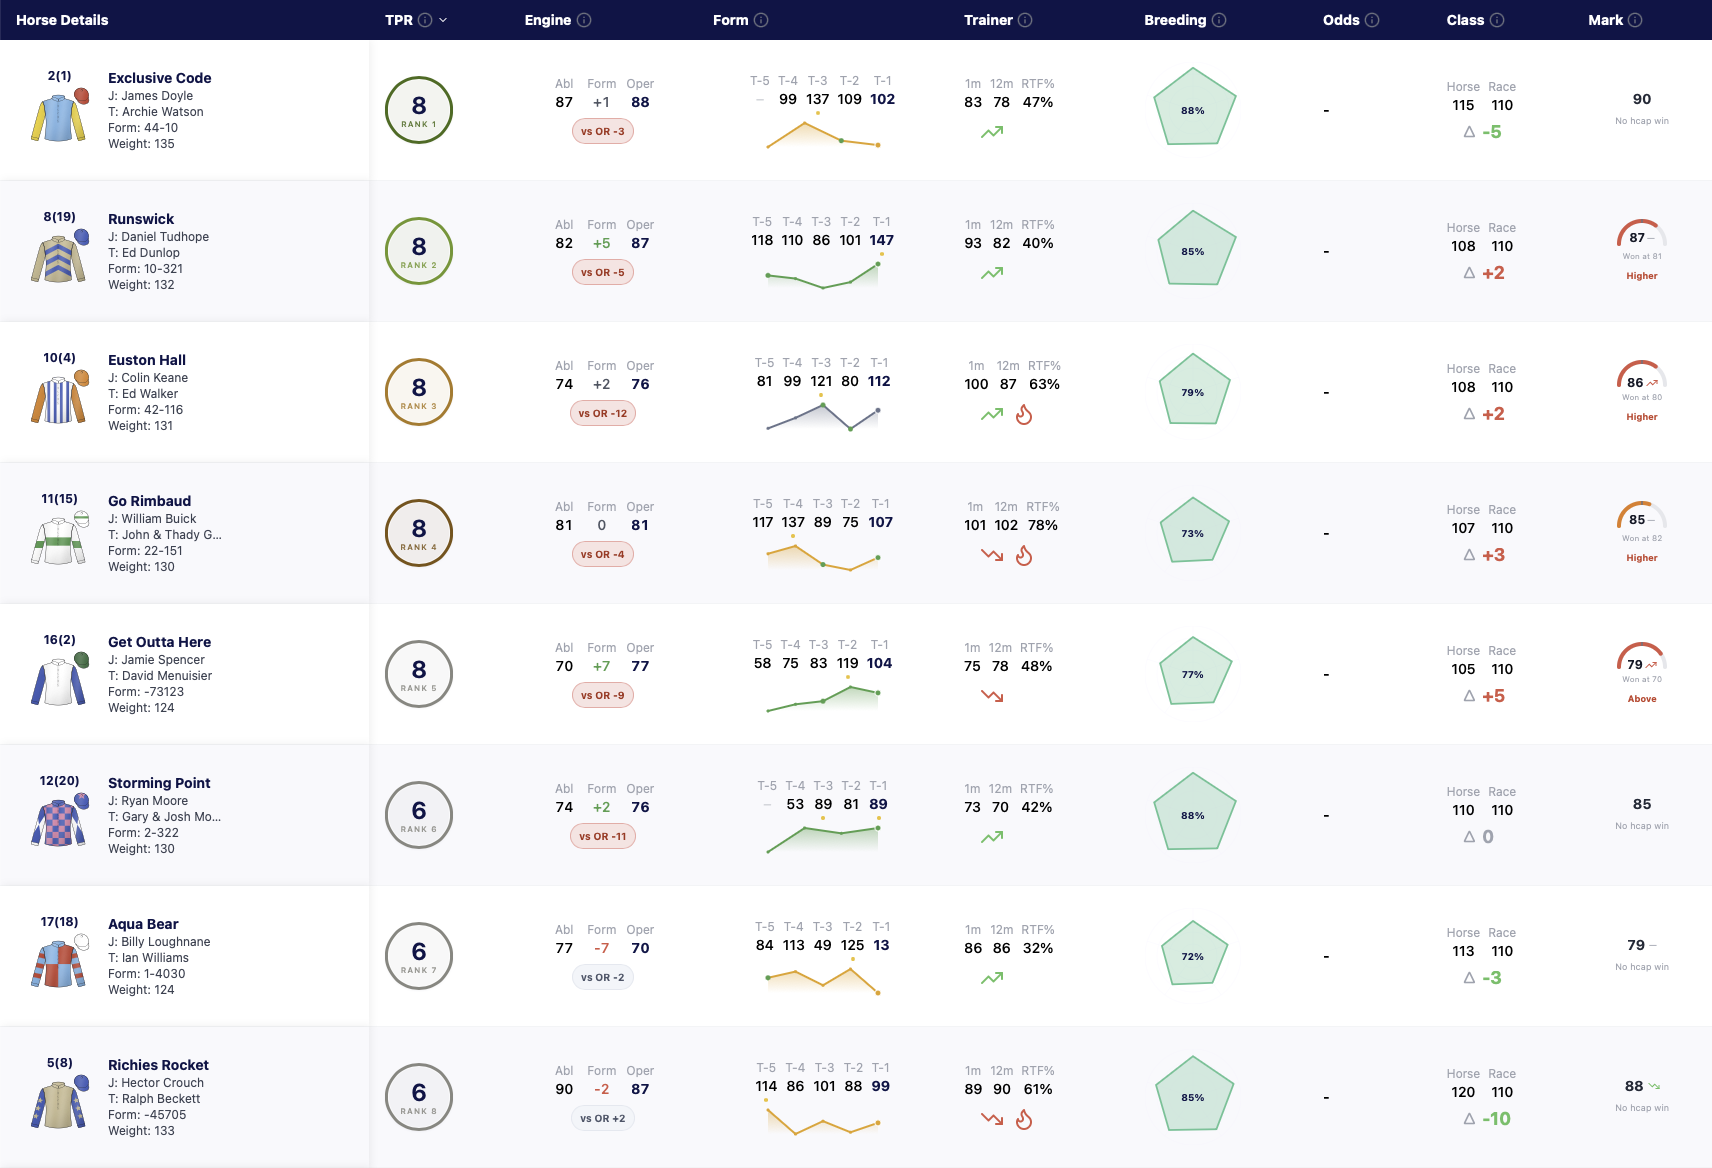Open the Runswick horse name link

pyautogui.click(x=141, y=219)
